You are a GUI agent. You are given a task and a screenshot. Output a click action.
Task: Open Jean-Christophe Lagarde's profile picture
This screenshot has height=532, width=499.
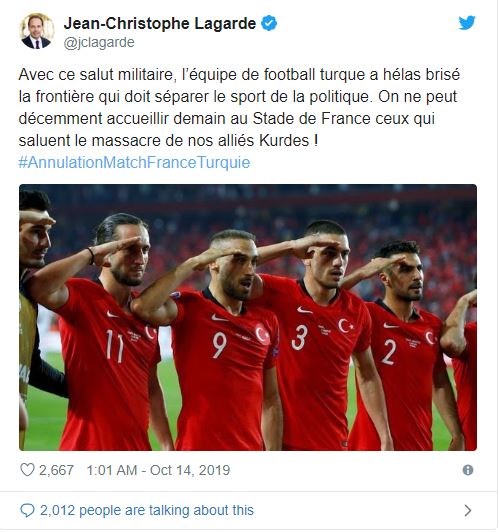pos(37,31)
